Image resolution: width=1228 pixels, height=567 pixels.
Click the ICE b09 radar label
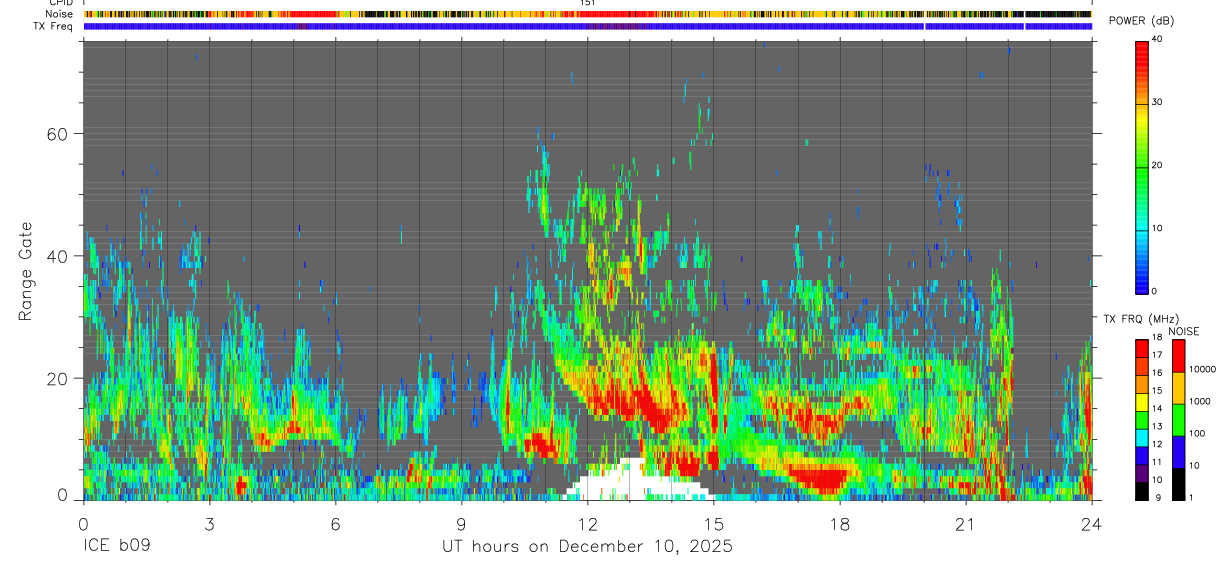pyautogui.click(x=115, y=547)
